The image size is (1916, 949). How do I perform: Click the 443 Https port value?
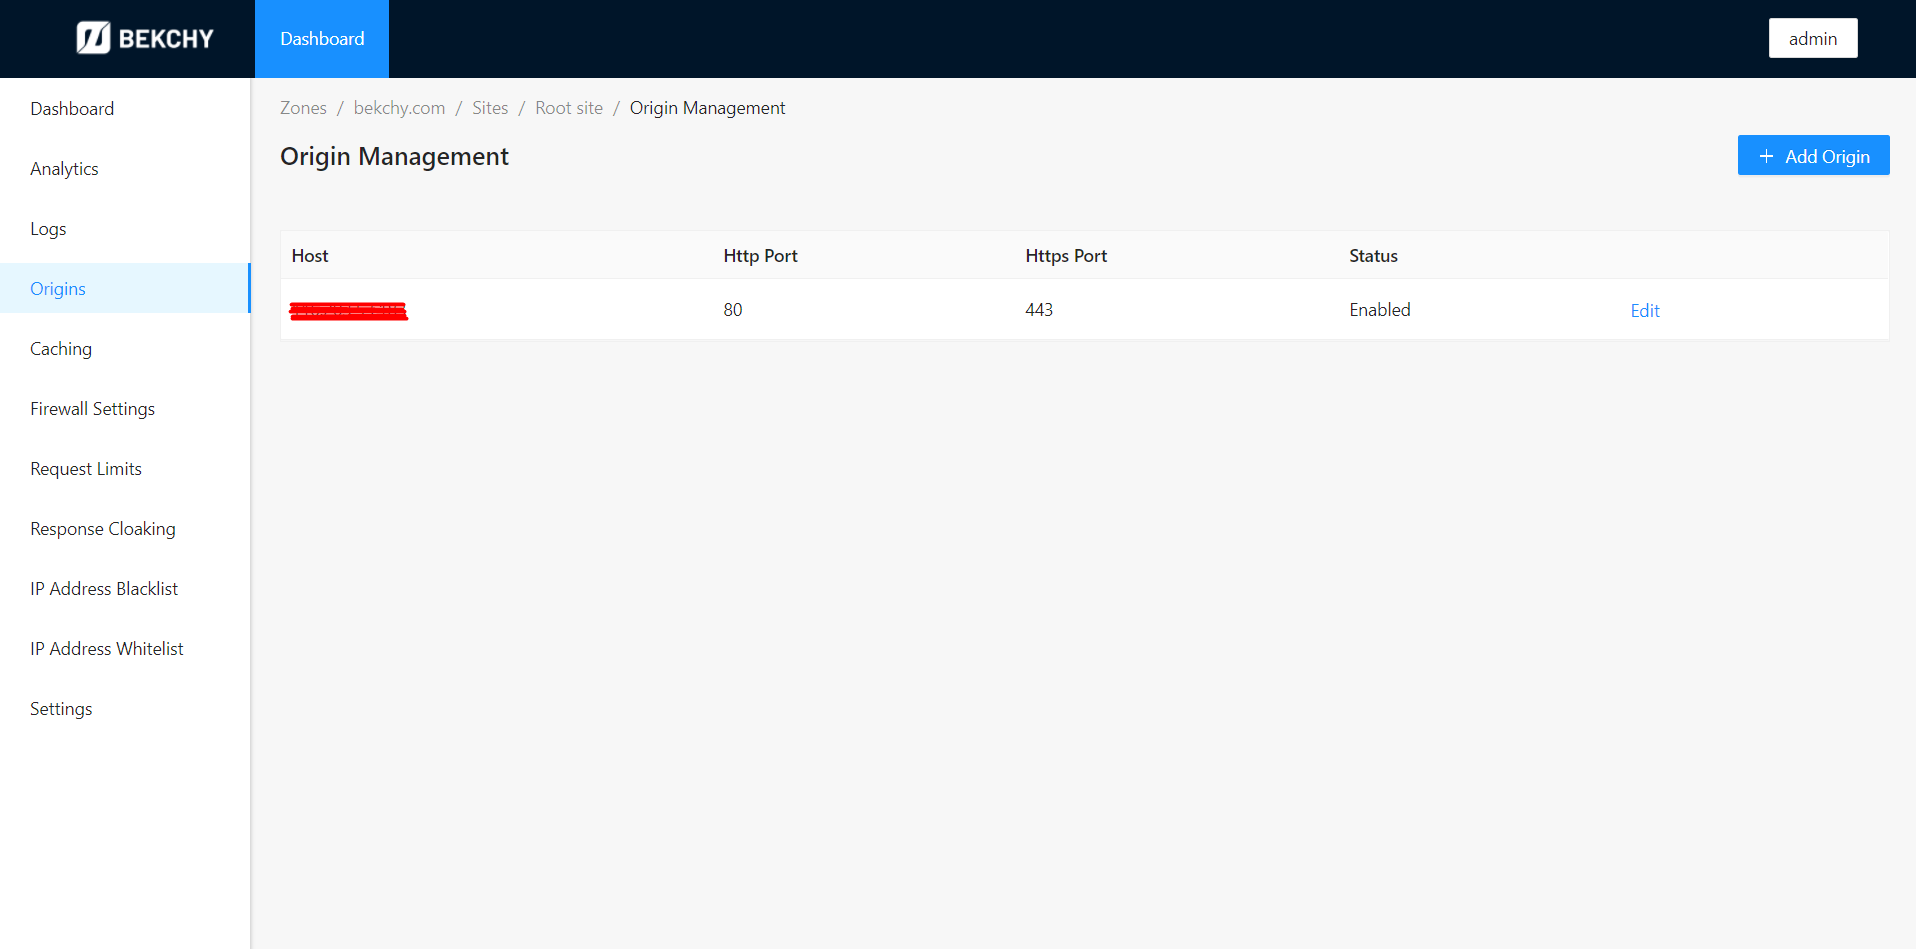(1039, 310)
